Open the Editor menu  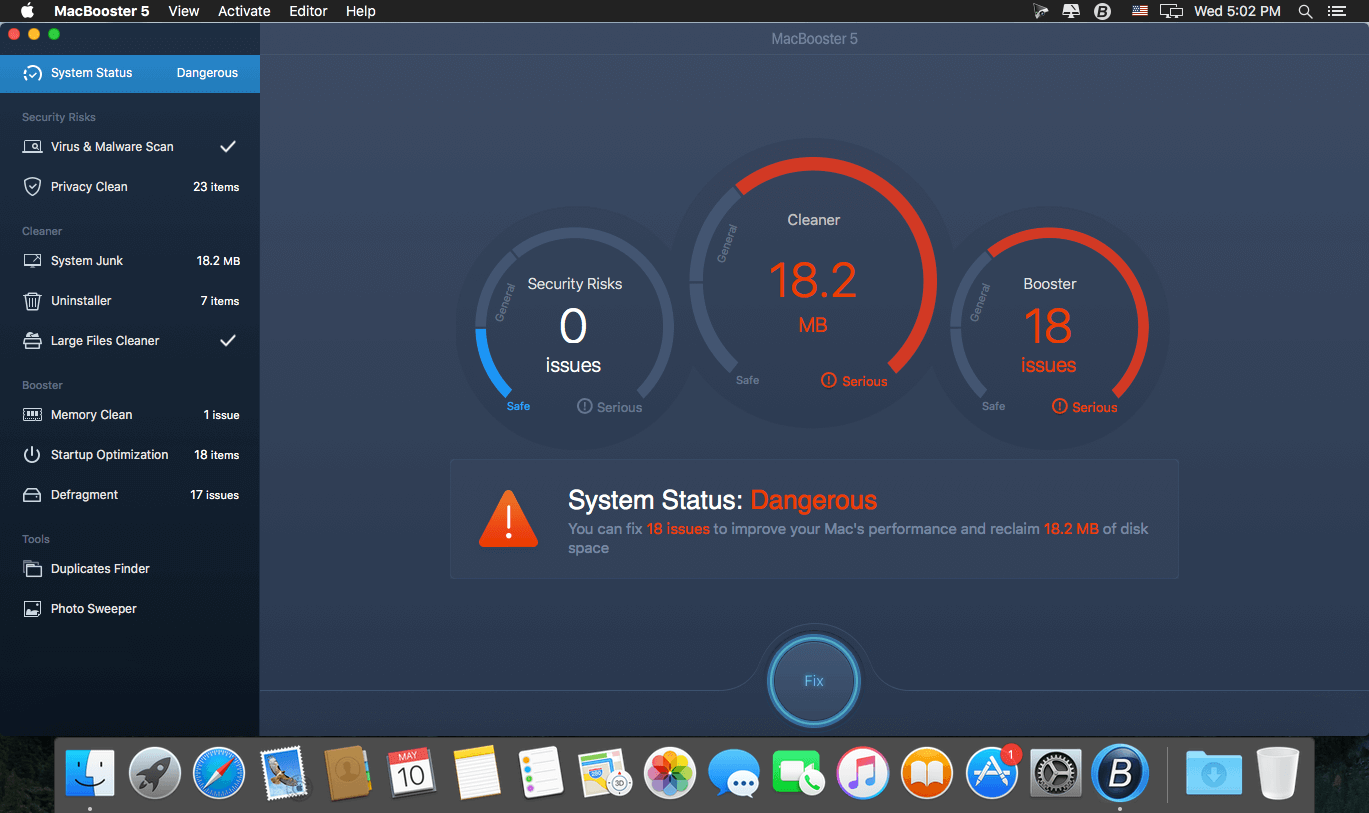point(308,11)
